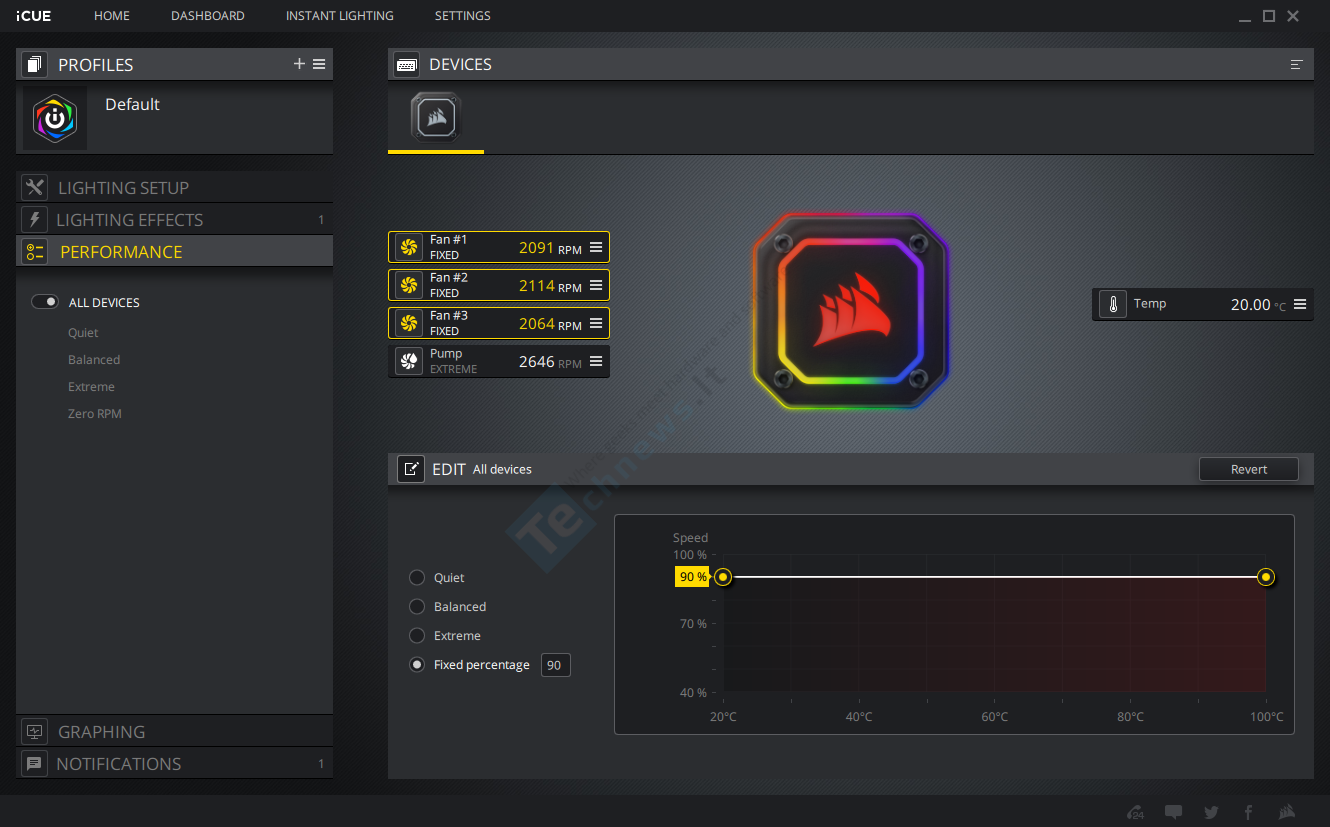Choose Quiet preset in sidebar

tap(83, 332)
